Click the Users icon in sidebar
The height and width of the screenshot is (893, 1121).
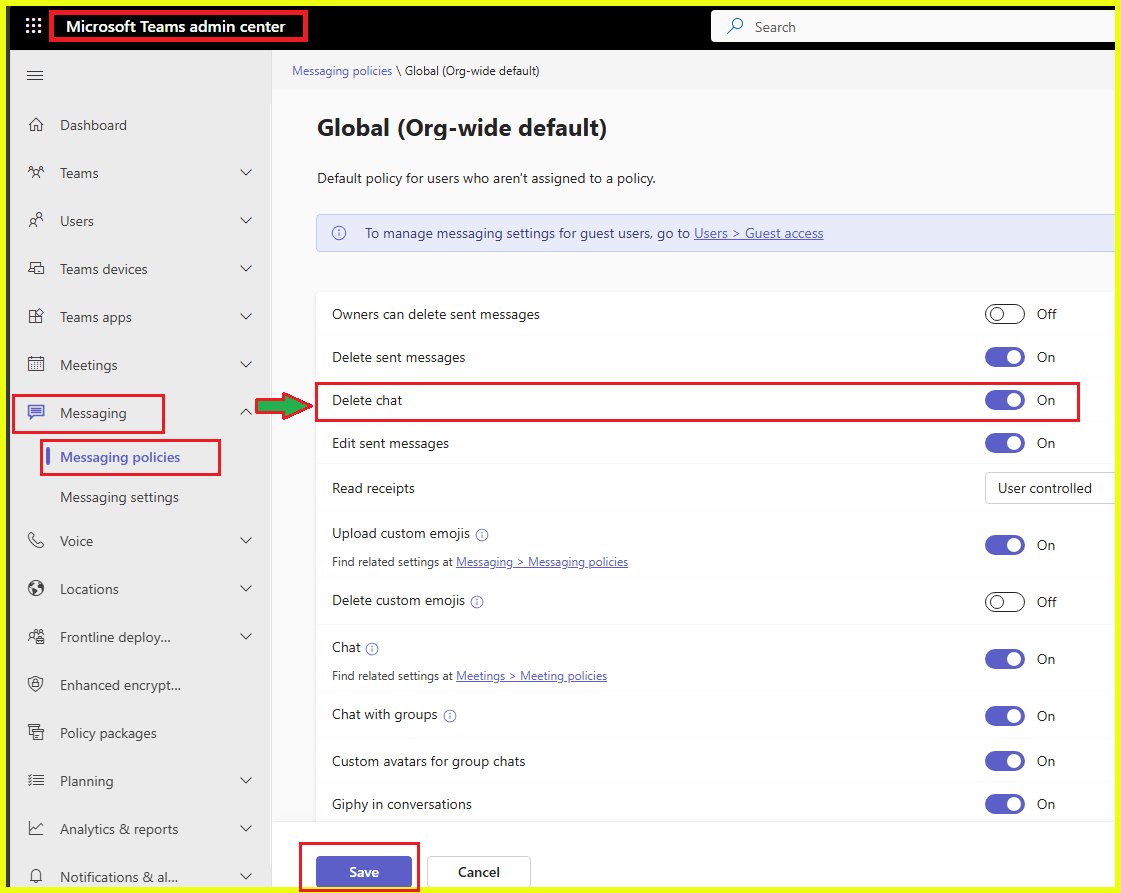36,220
